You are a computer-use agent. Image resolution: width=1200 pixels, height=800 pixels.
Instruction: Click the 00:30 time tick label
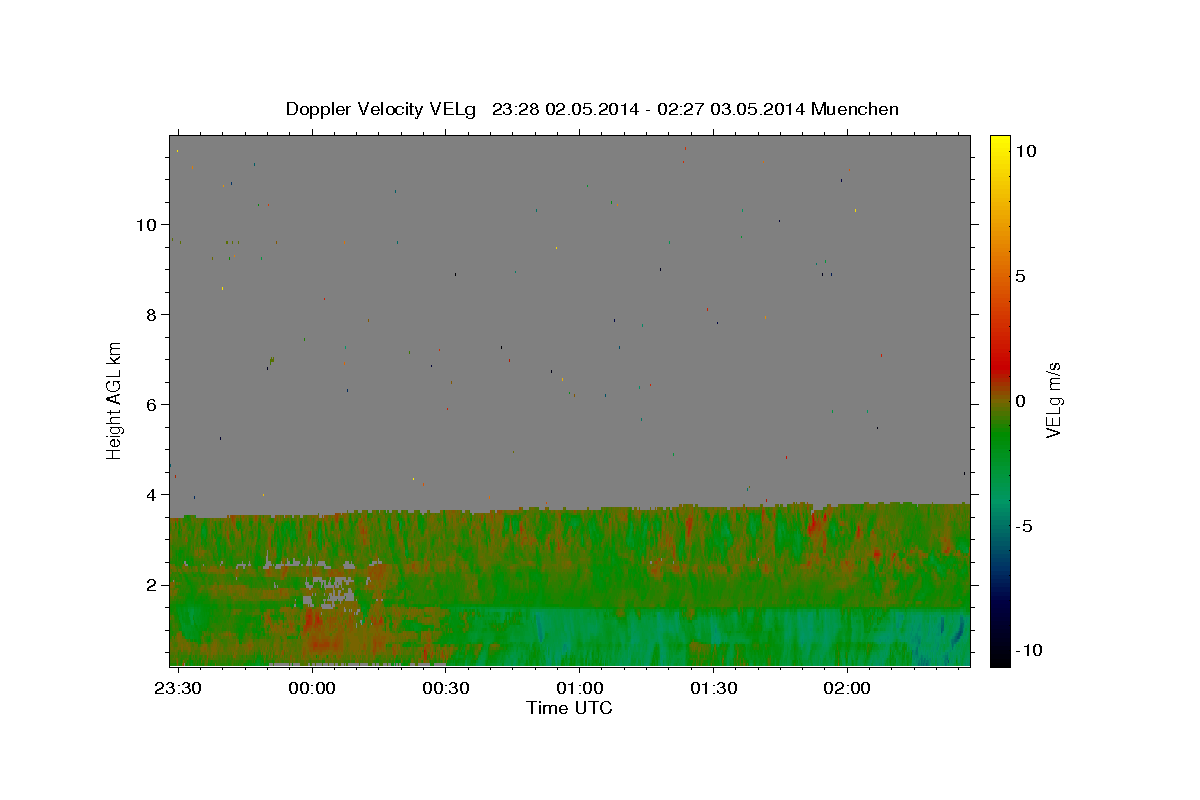click(445, 689)
